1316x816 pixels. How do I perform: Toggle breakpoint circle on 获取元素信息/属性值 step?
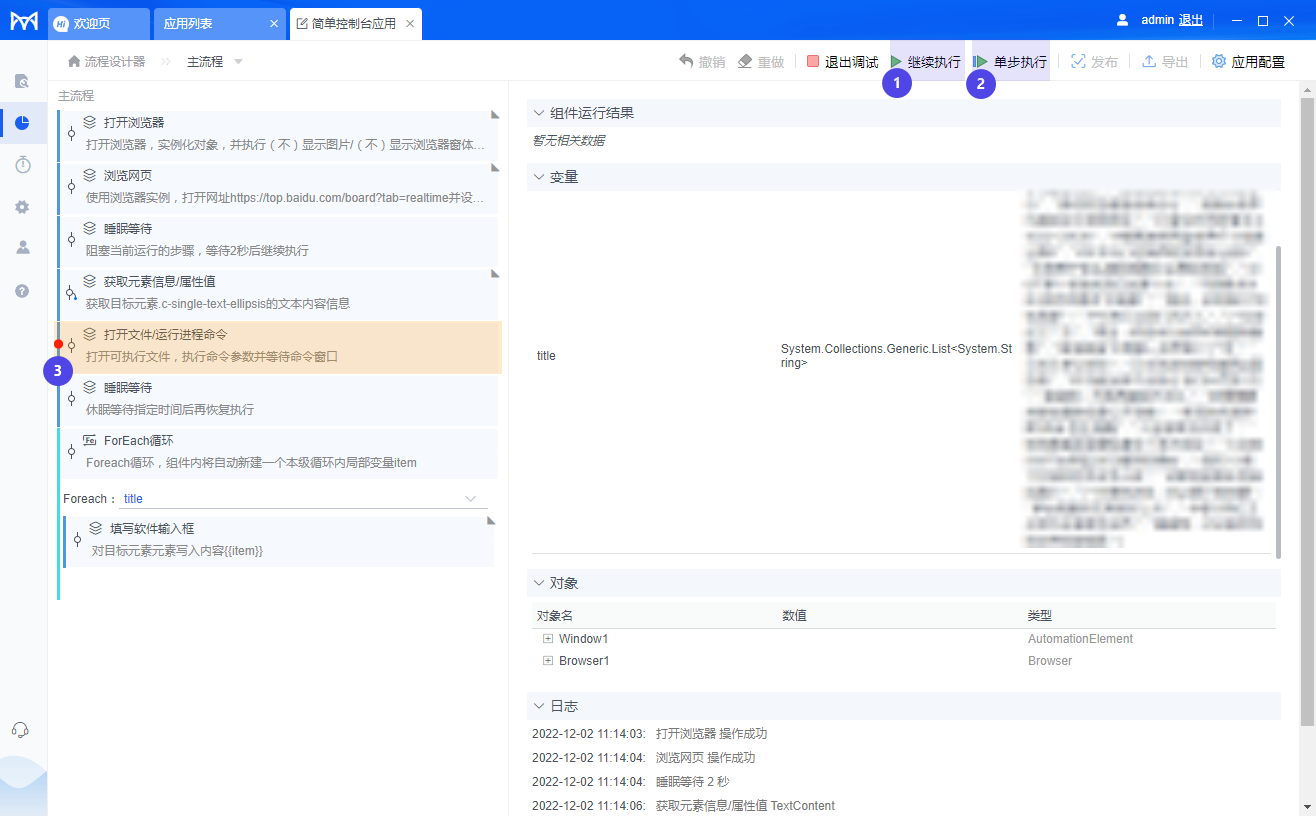point(71,292)
